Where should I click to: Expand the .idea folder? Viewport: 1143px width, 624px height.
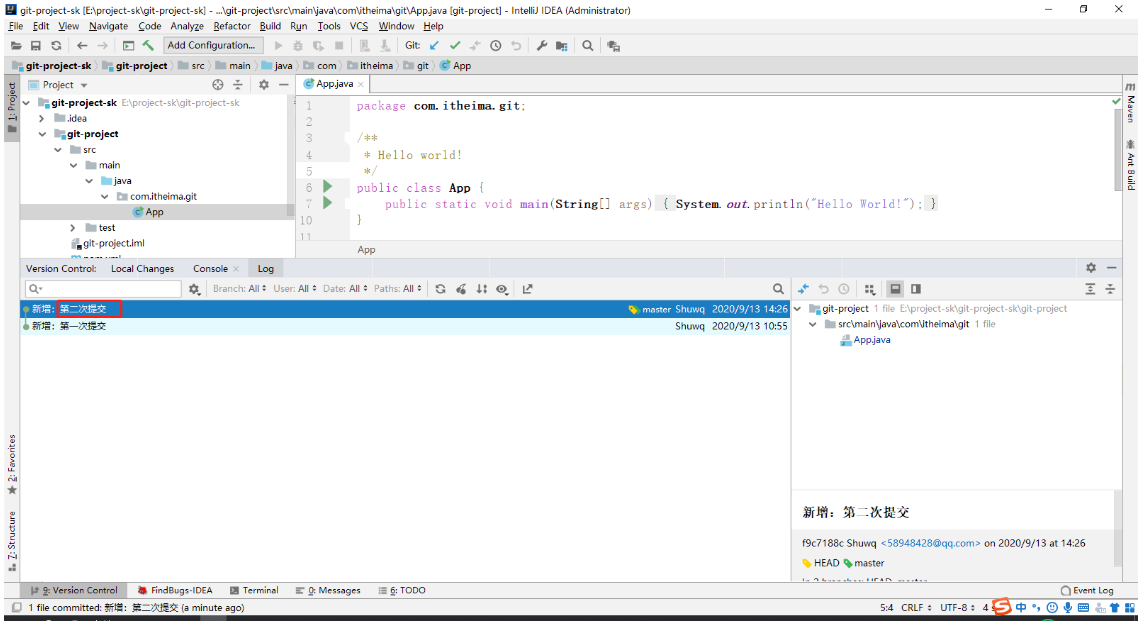coord(42,118)
